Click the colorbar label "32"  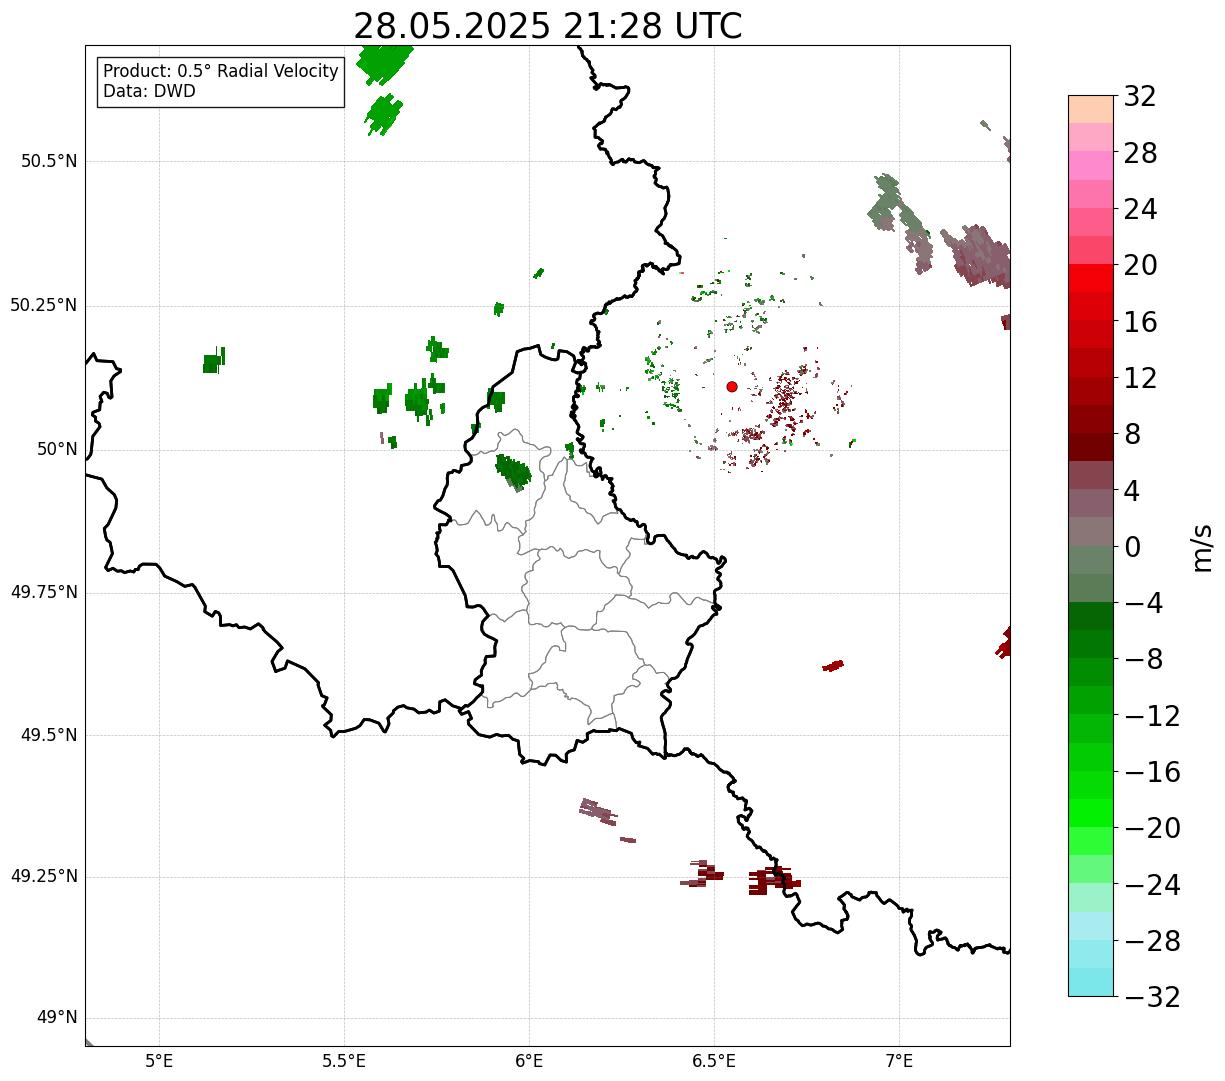(1140, 97)
